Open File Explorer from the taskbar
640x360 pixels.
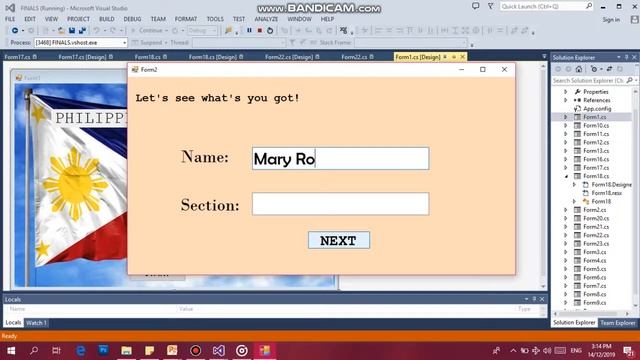click(x=127, y=351)
